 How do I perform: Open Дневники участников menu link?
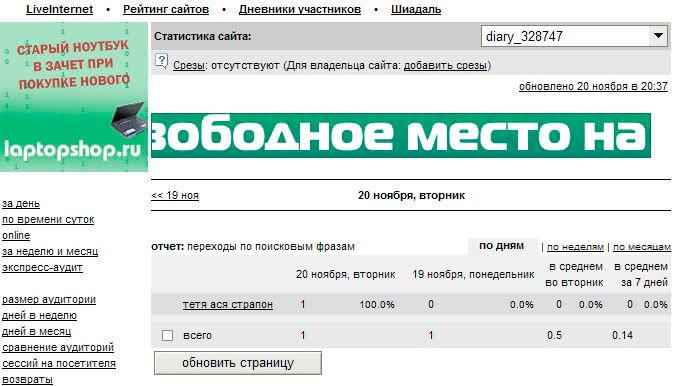(300, 9)
